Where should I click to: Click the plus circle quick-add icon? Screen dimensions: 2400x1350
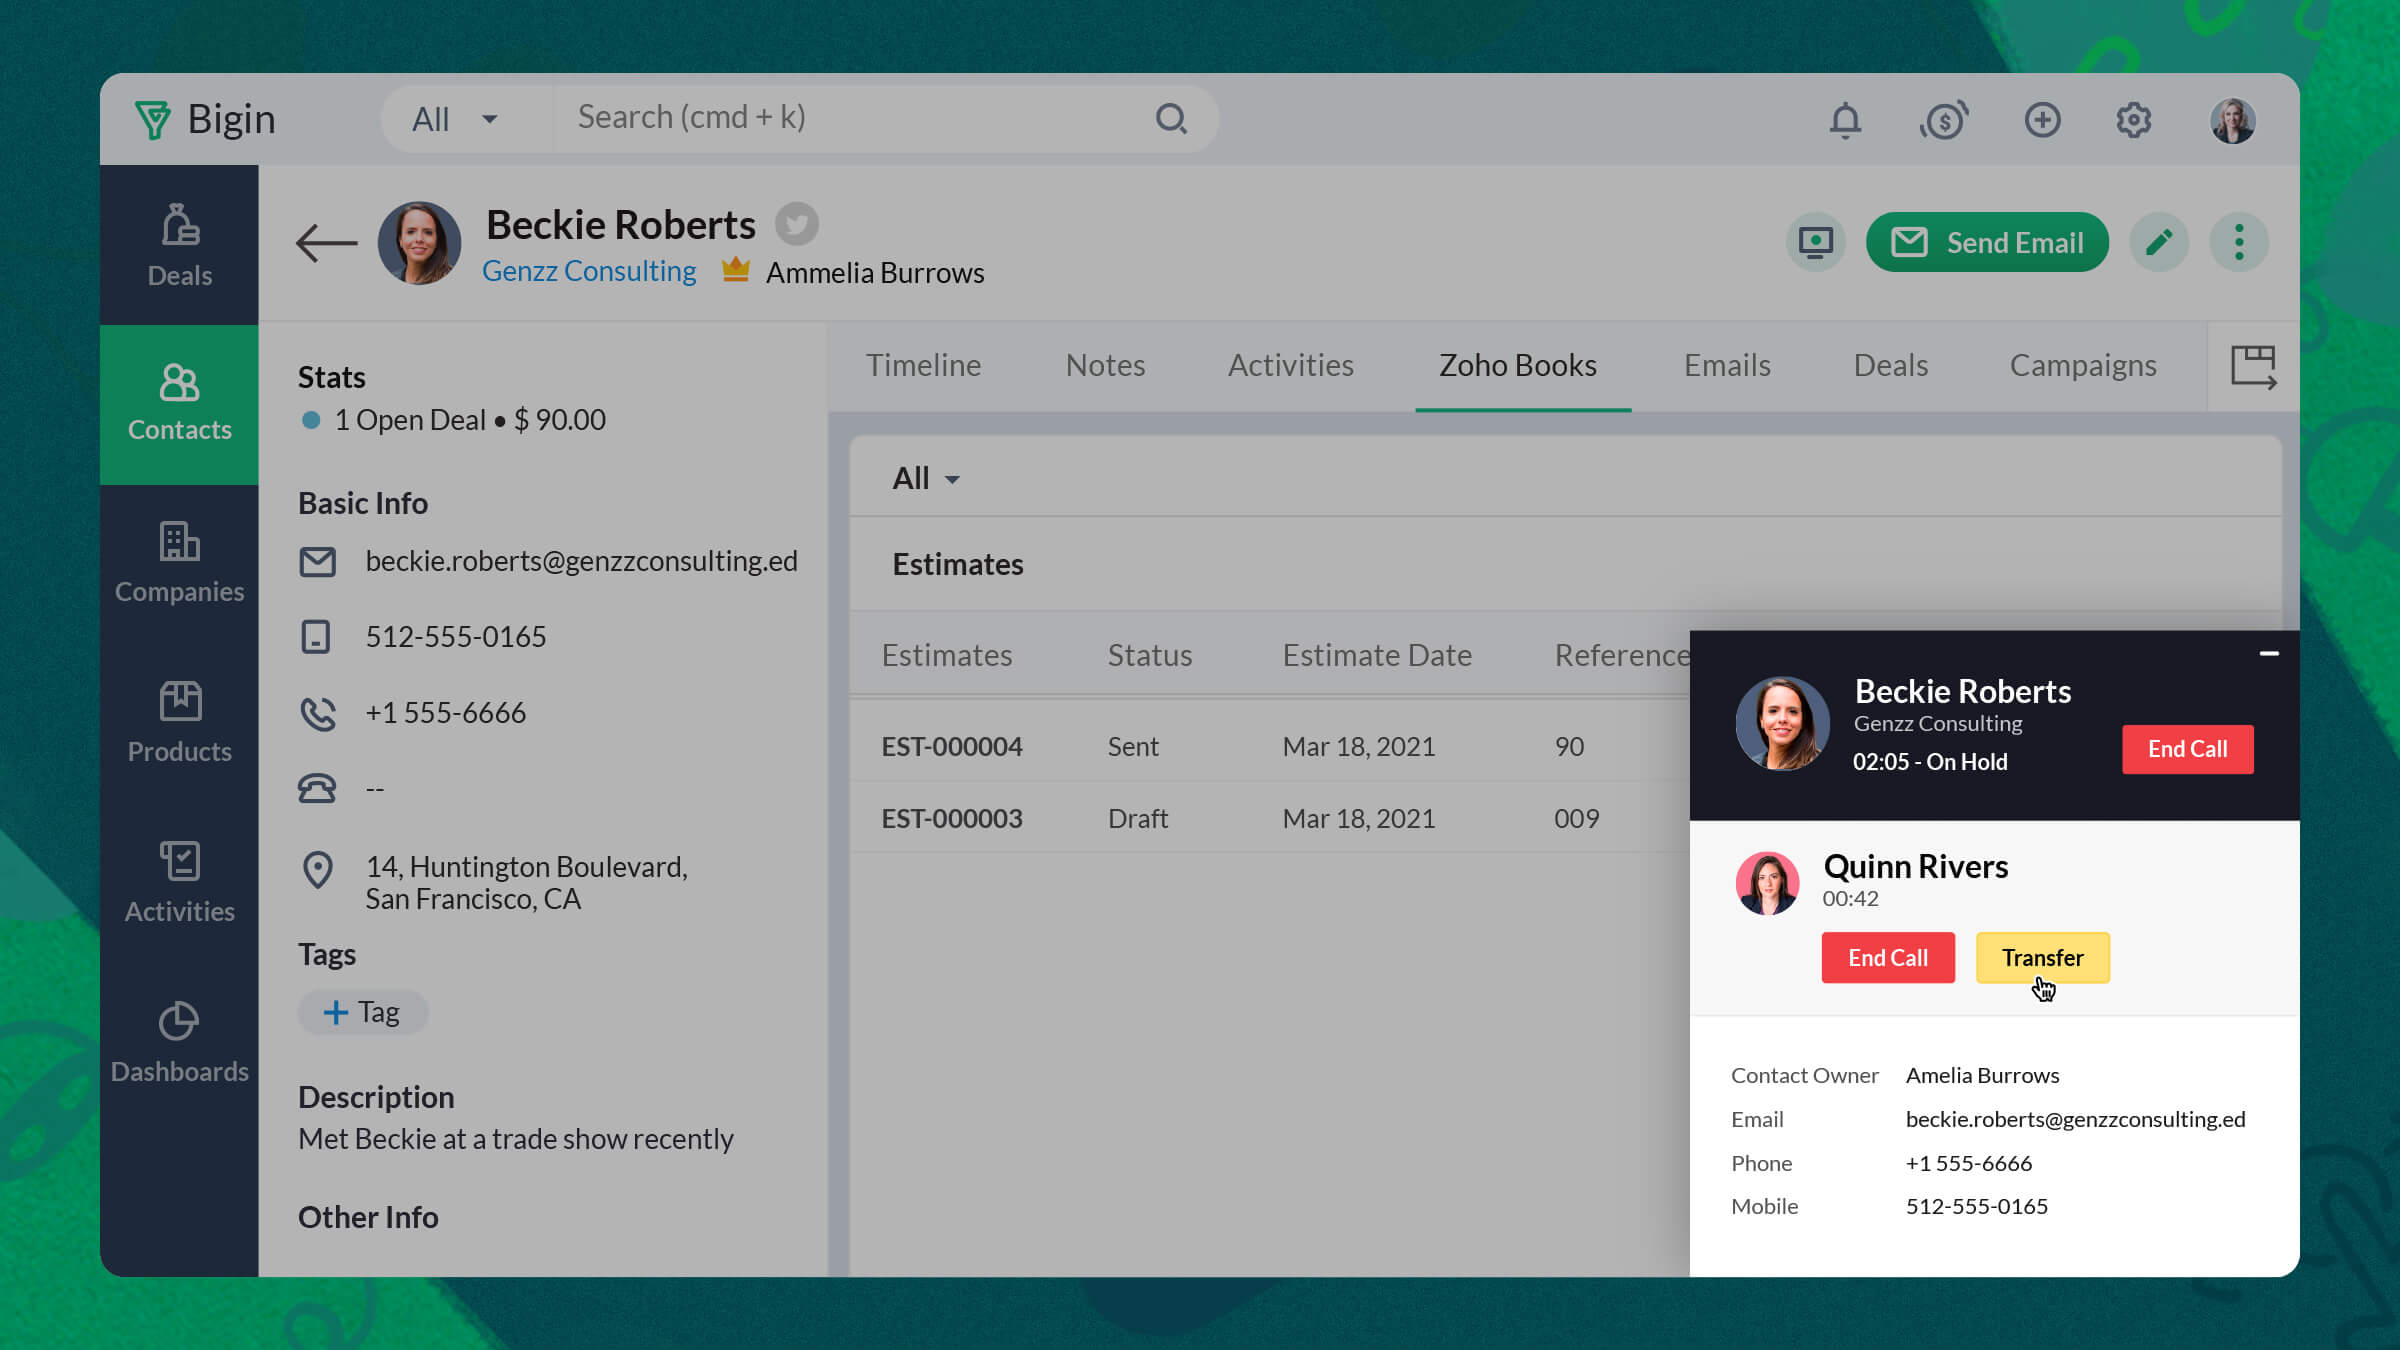(x=2042, y=121)
